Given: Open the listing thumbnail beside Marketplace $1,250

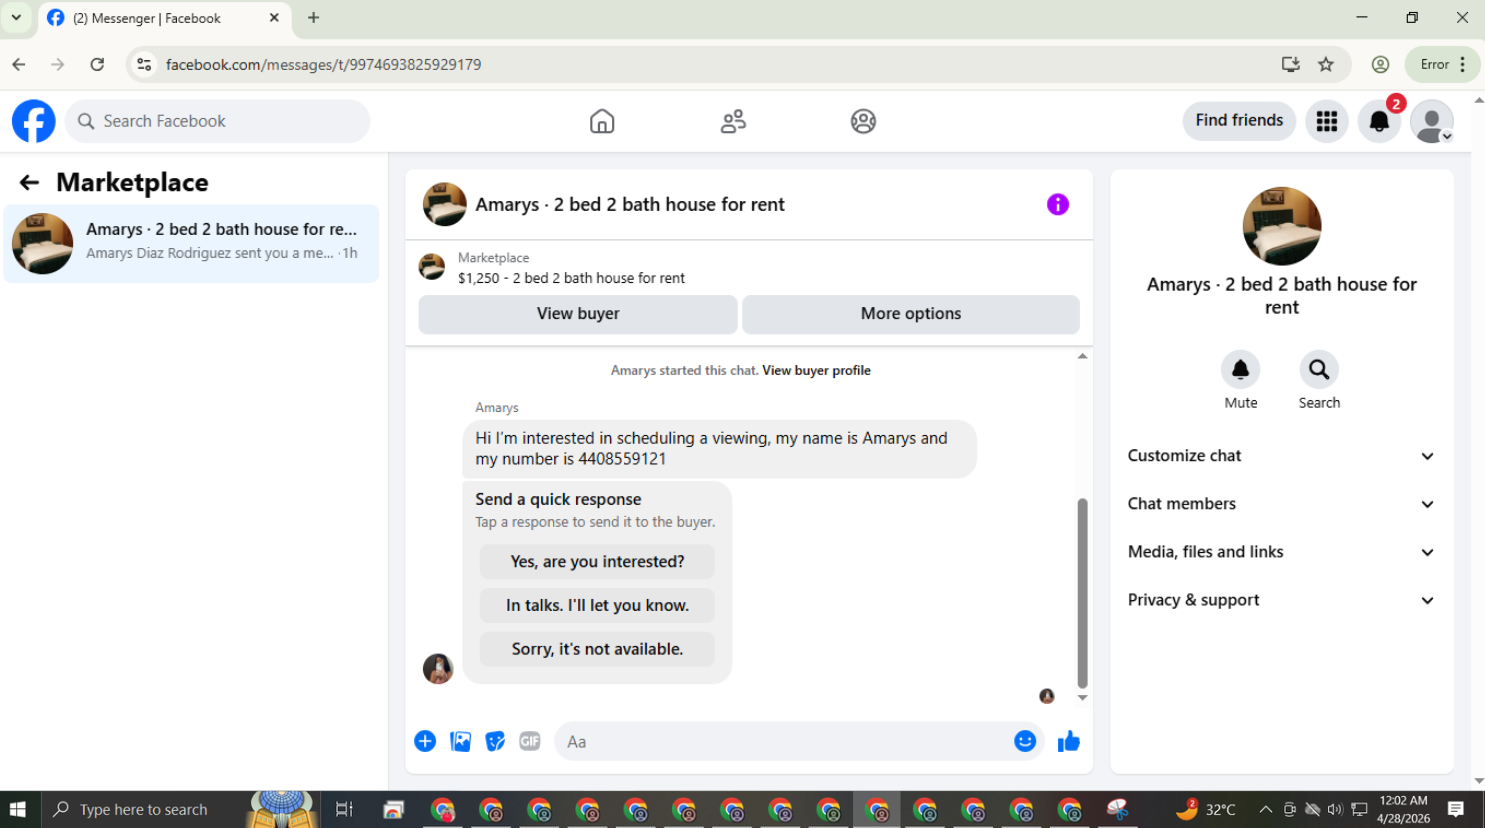Looking at the screenshot, I should point(432,267).
